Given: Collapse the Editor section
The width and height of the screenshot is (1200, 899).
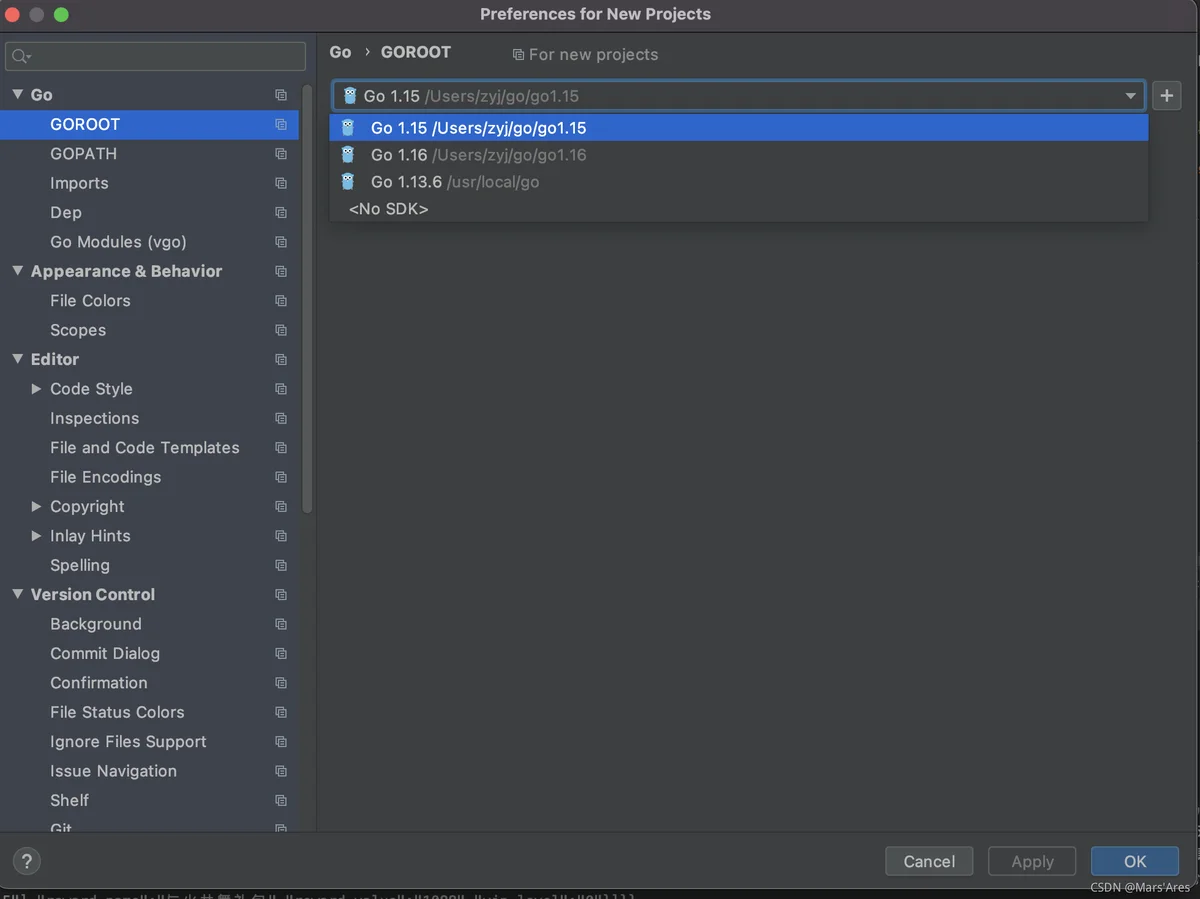Looking at the screenshot, I should [x=17, y=359].
